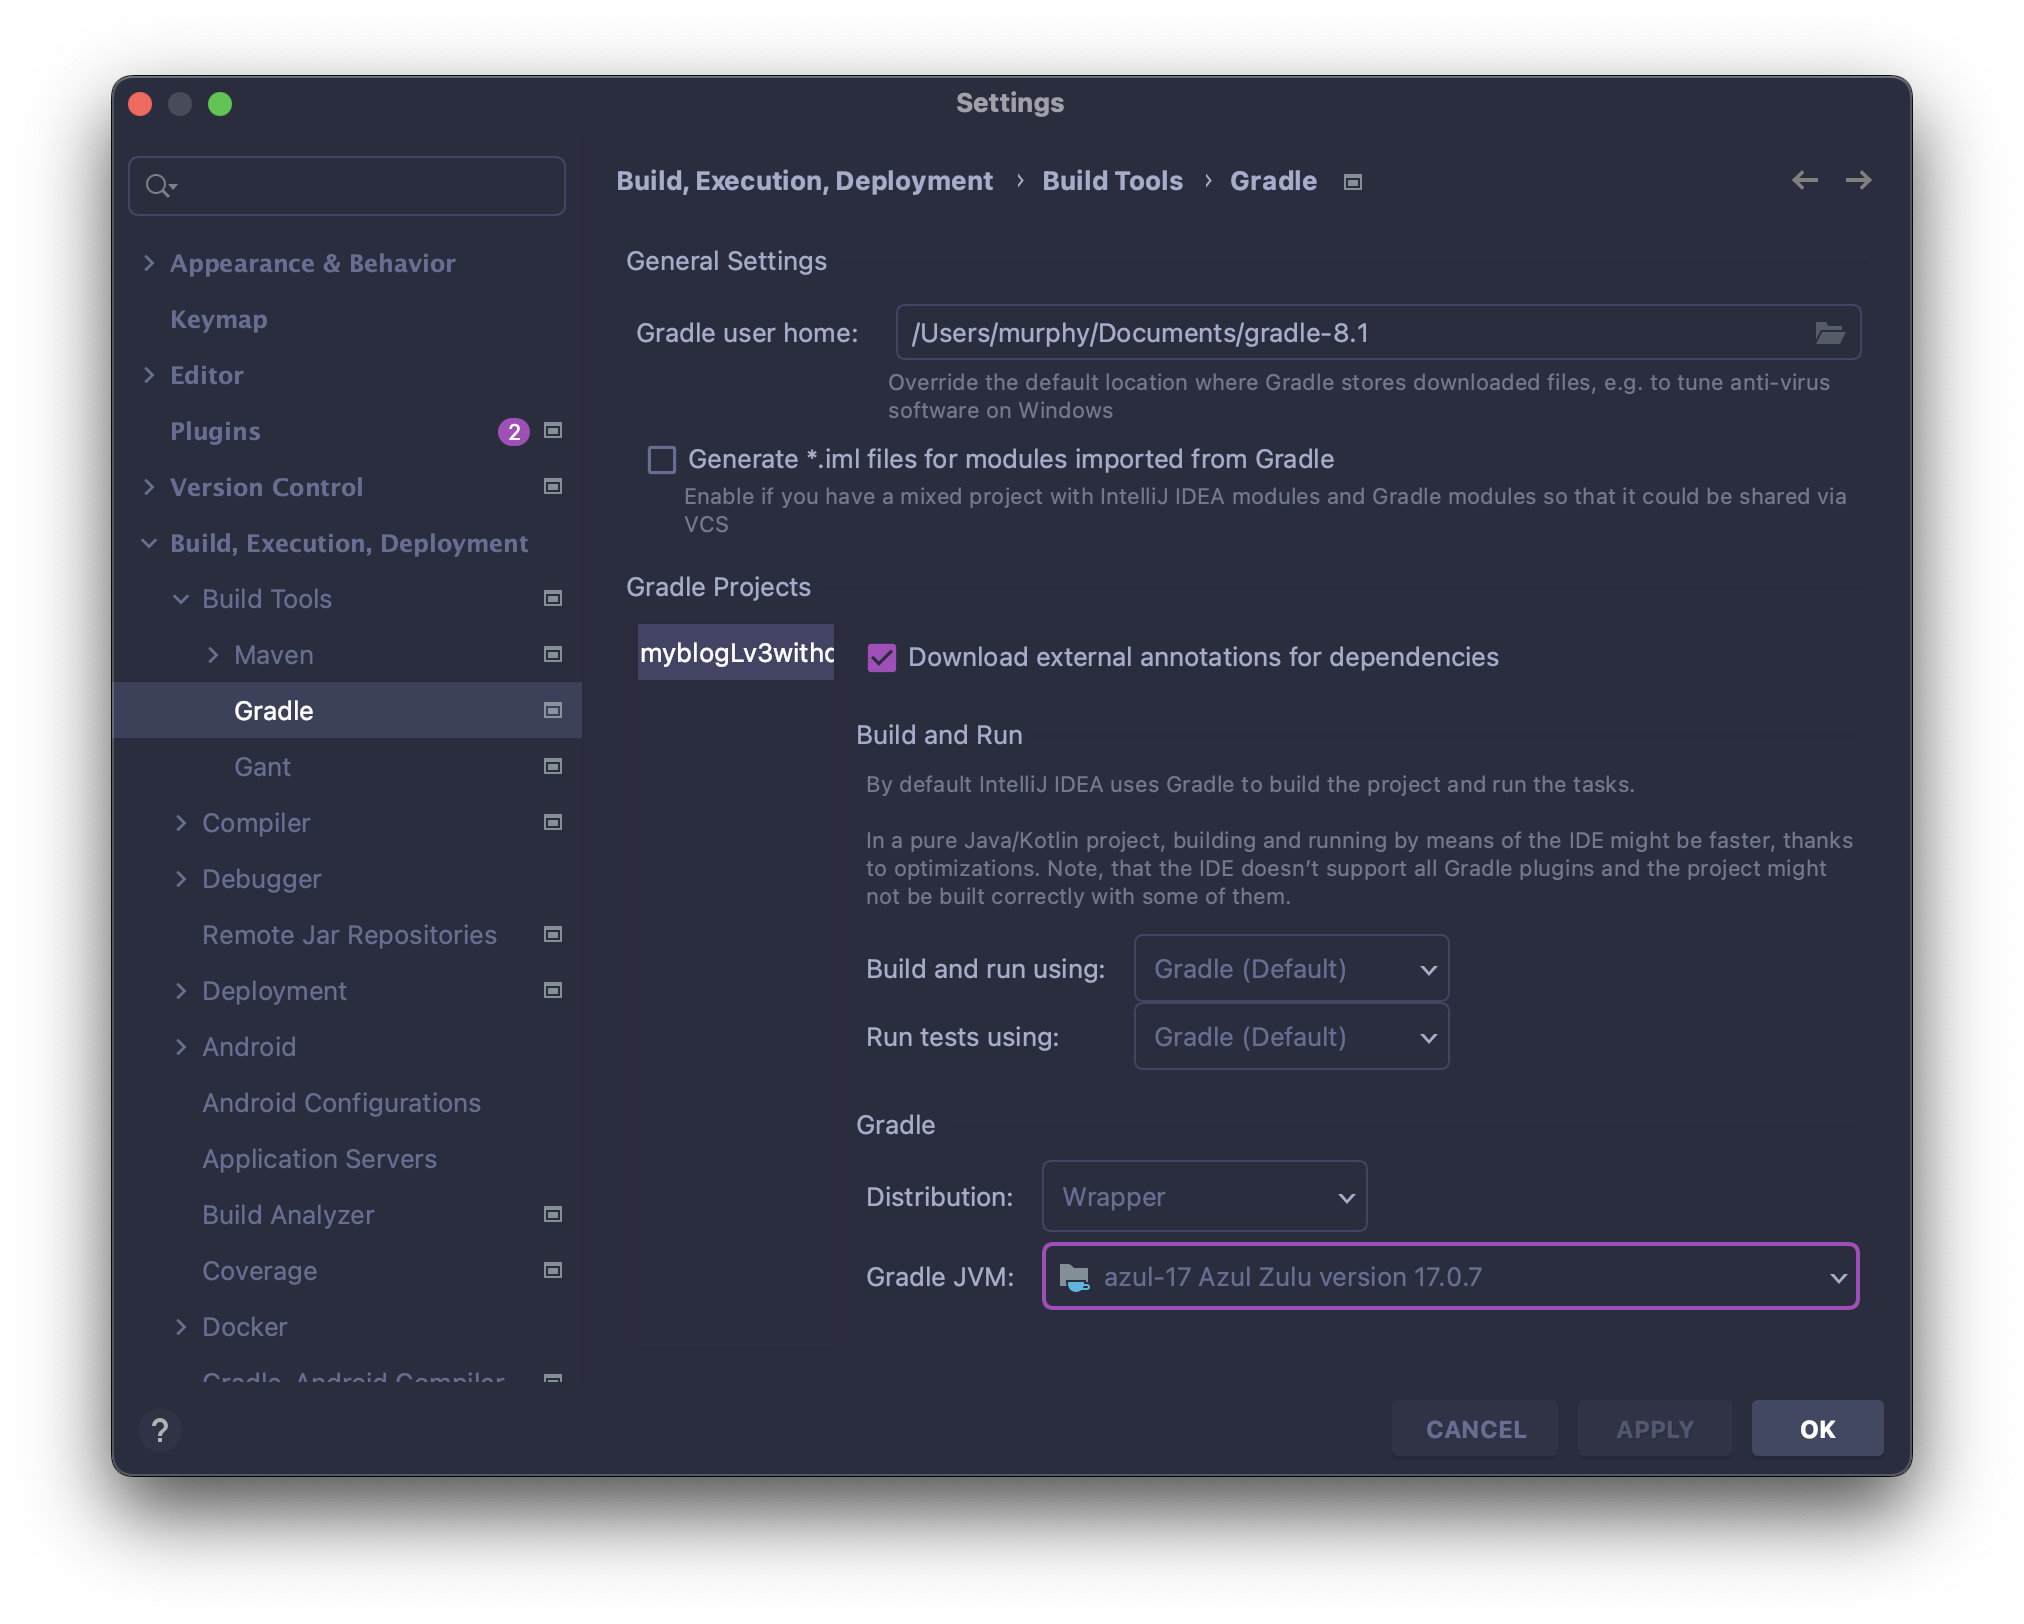Open Distribution Wrapper dropdown

[1204, 1197]
